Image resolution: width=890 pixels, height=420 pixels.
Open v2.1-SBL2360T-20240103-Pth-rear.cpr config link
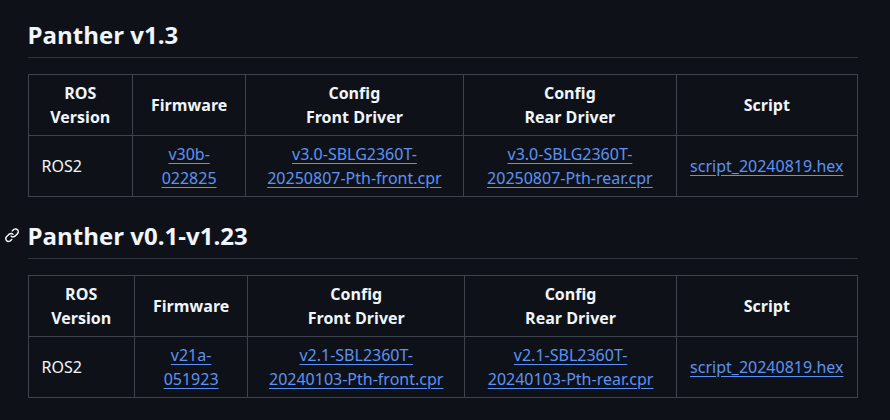[570, 367]
